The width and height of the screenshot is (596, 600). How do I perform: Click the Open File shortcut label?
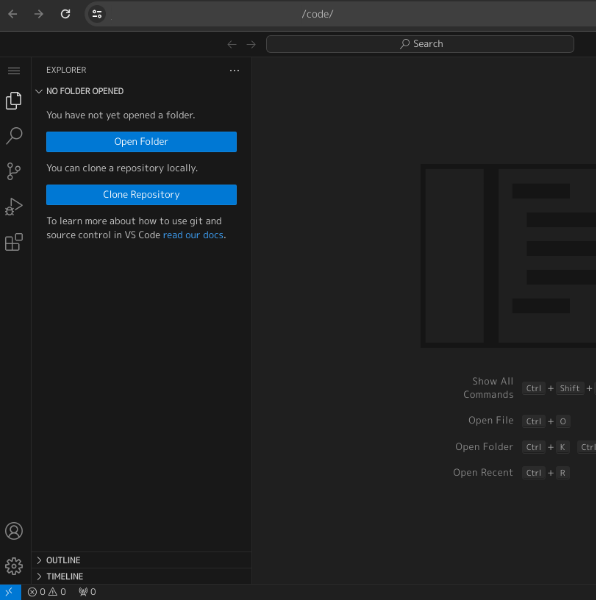[x=491, y=421]
